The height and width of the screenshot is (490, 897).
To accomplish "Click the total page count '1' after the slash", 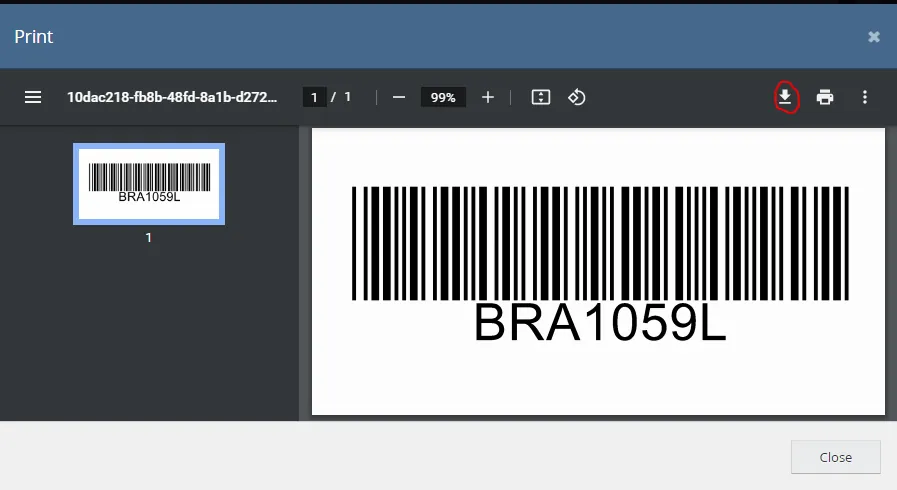I will [347, 97].
